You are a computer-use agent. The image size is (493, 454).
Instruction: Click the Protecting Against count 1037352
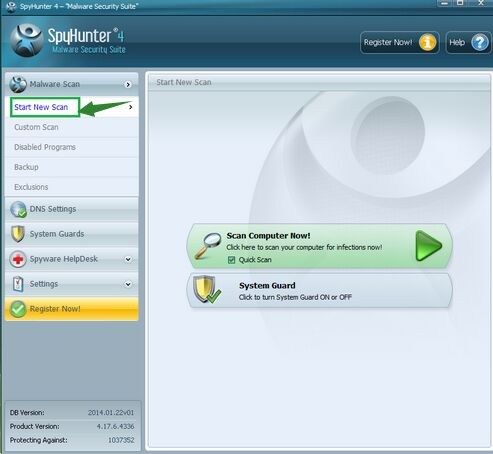(121, 440)
